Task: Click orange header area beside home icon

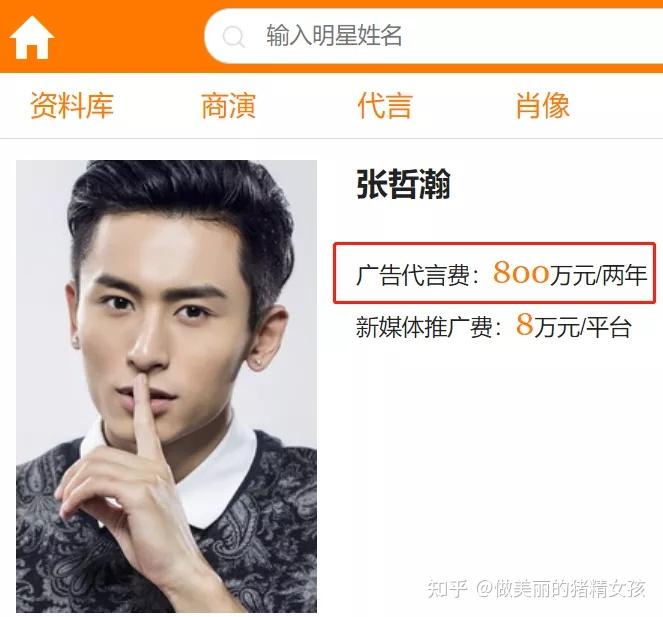Action: (129, 38)
